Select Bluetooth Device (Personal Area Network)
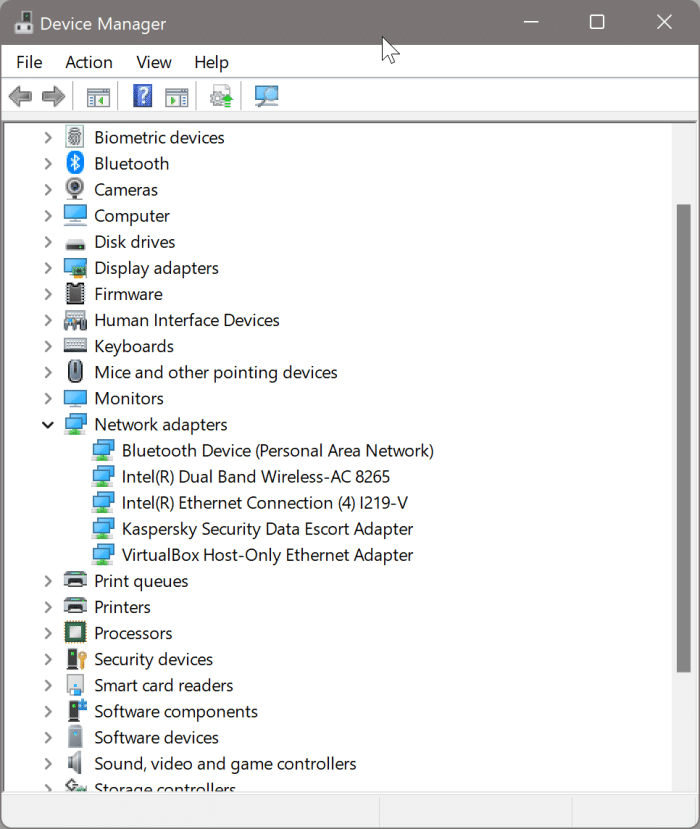Screen dimensions: 700x829 pos(278,450)
